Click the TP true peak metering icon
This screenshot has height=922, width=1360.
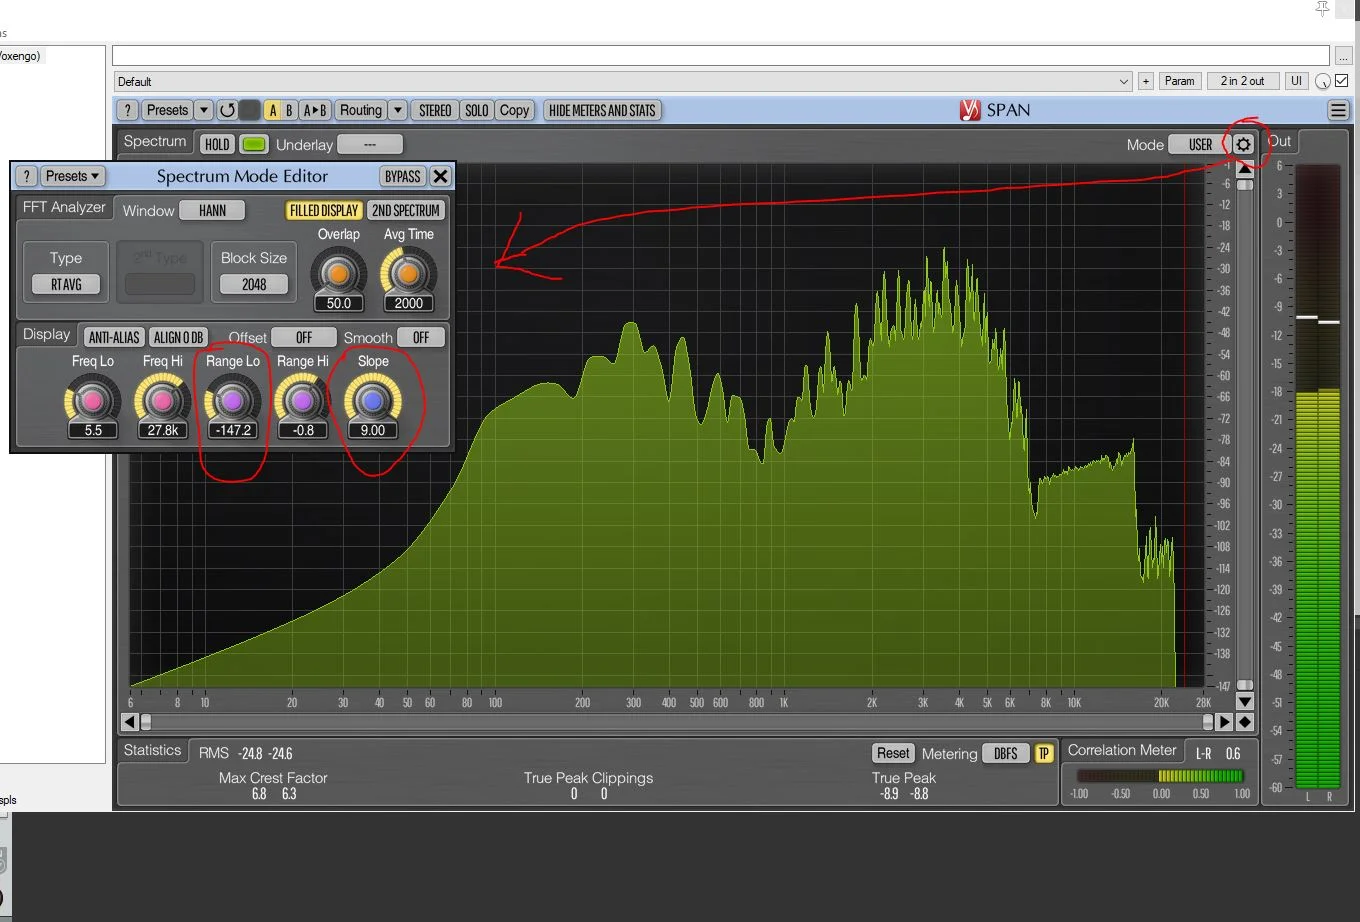click(1044, 753)
